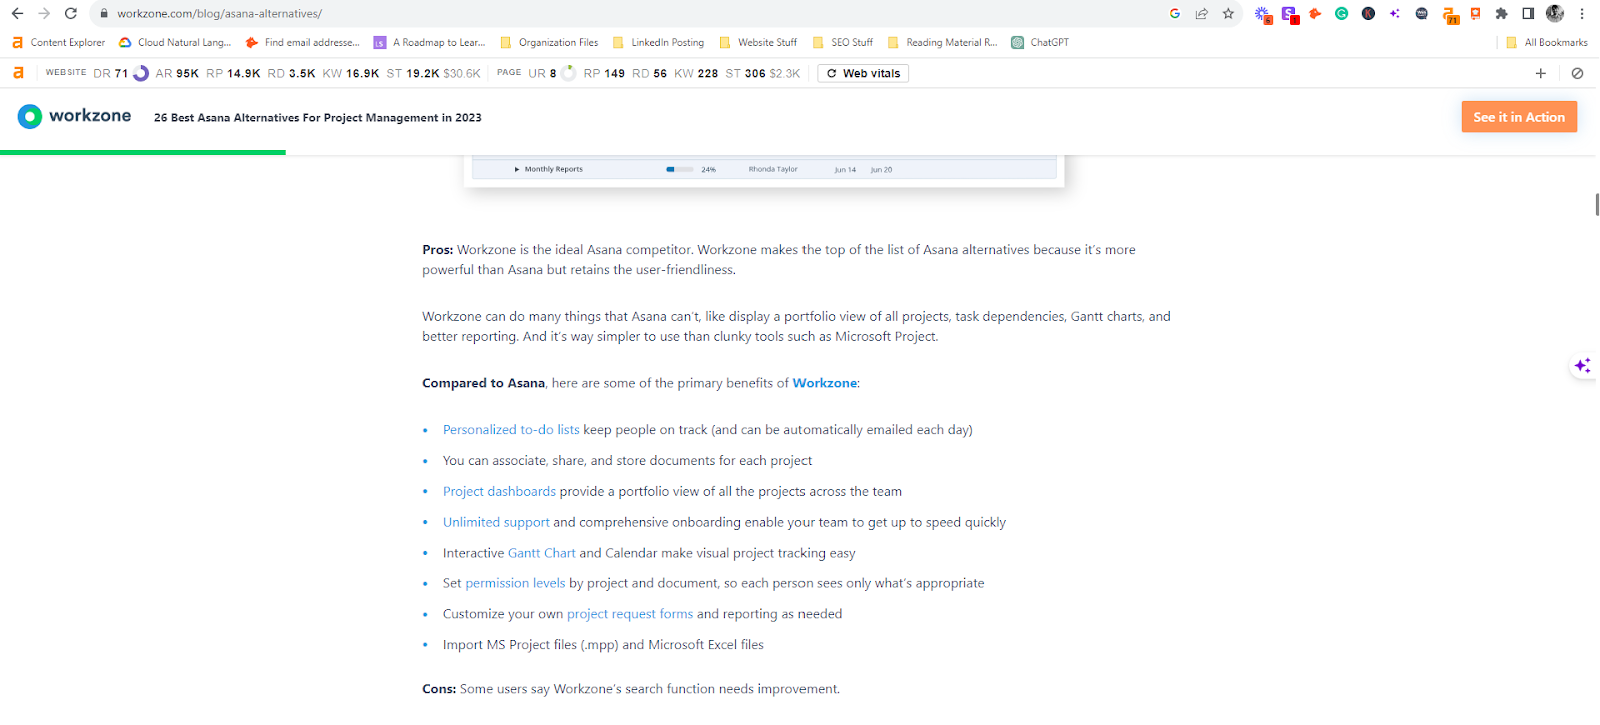Open the project request forms link
This screenshot has height=725, width=1600.
pyautogui.click(x=630, y=614)
